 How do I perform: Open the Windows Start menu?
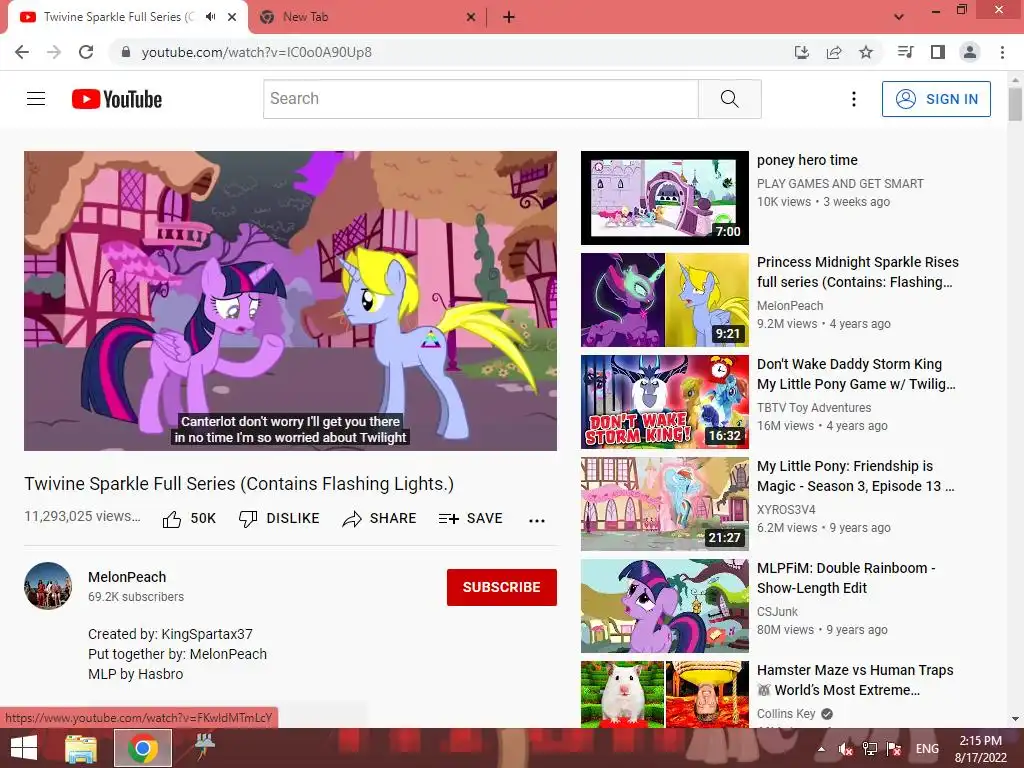pos(24,748)
